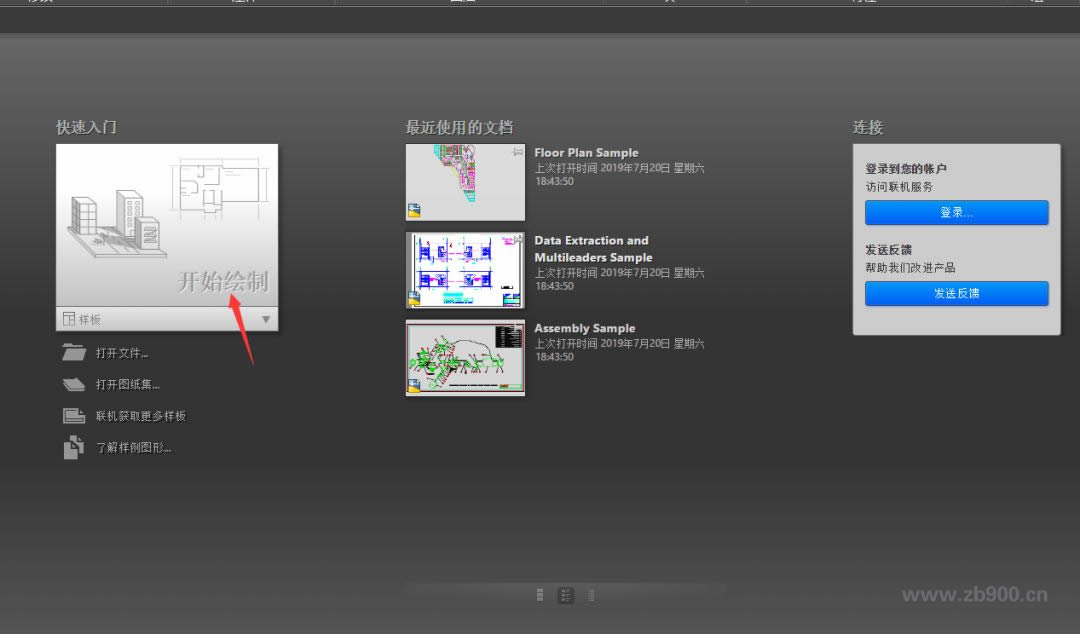
Task: Switch recent documents to detailed list view
Action: [565, 594]
